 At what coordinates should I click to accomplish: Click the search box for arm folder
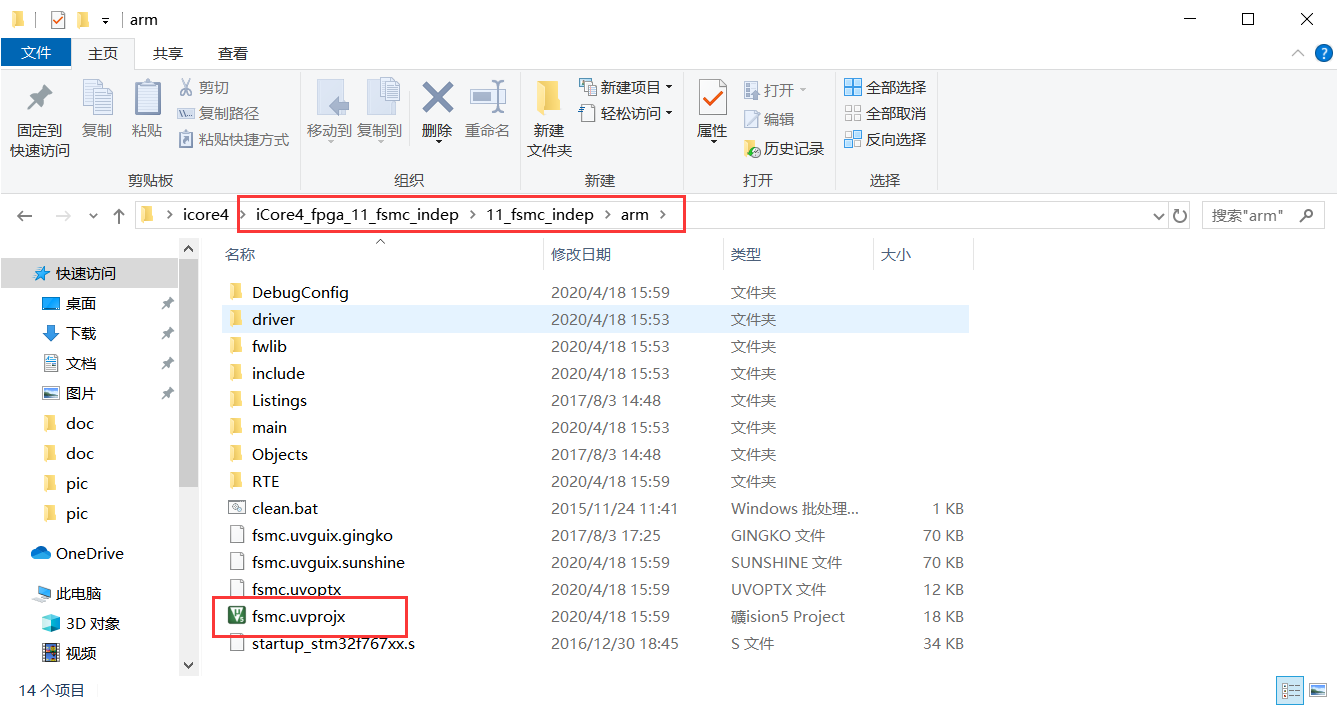click(1260, 216)
